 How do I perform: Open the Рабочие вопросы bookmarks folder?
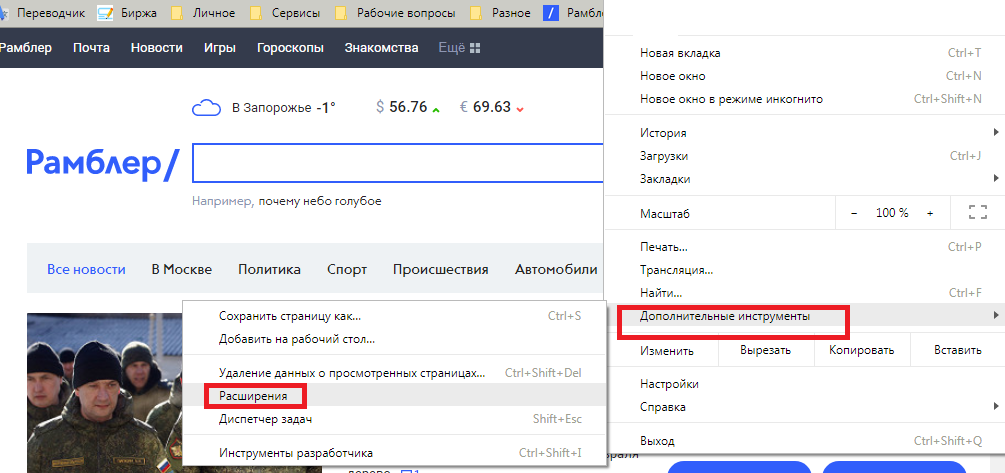(395, 13)
